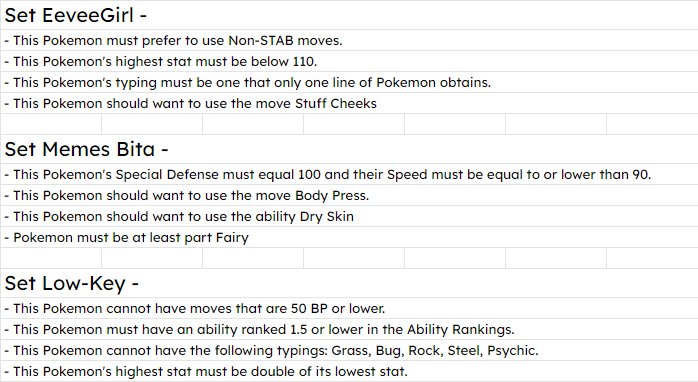Image resolution: width=698 pixels, height=382 pixels.
Task: Select the Special Defense equals 100 rule
Action: (x=349, y=174)
